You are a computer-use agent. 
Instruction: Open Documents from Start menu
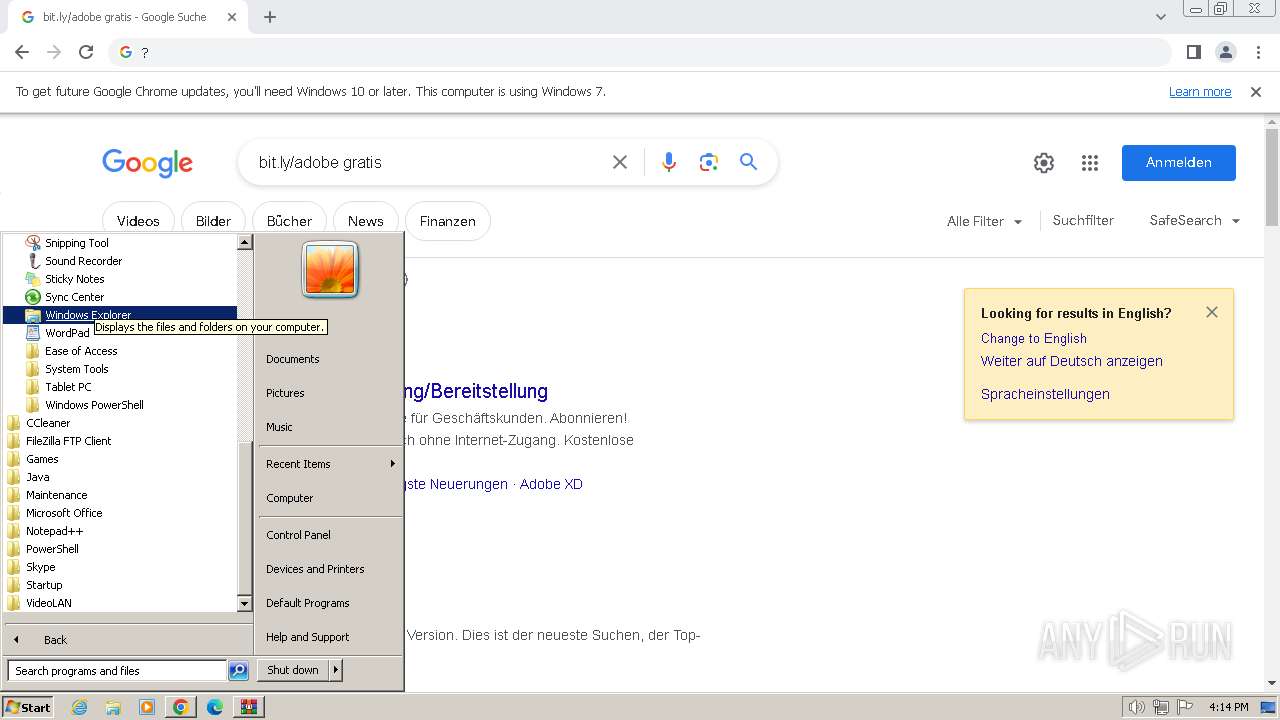click(x=293, y=359)
